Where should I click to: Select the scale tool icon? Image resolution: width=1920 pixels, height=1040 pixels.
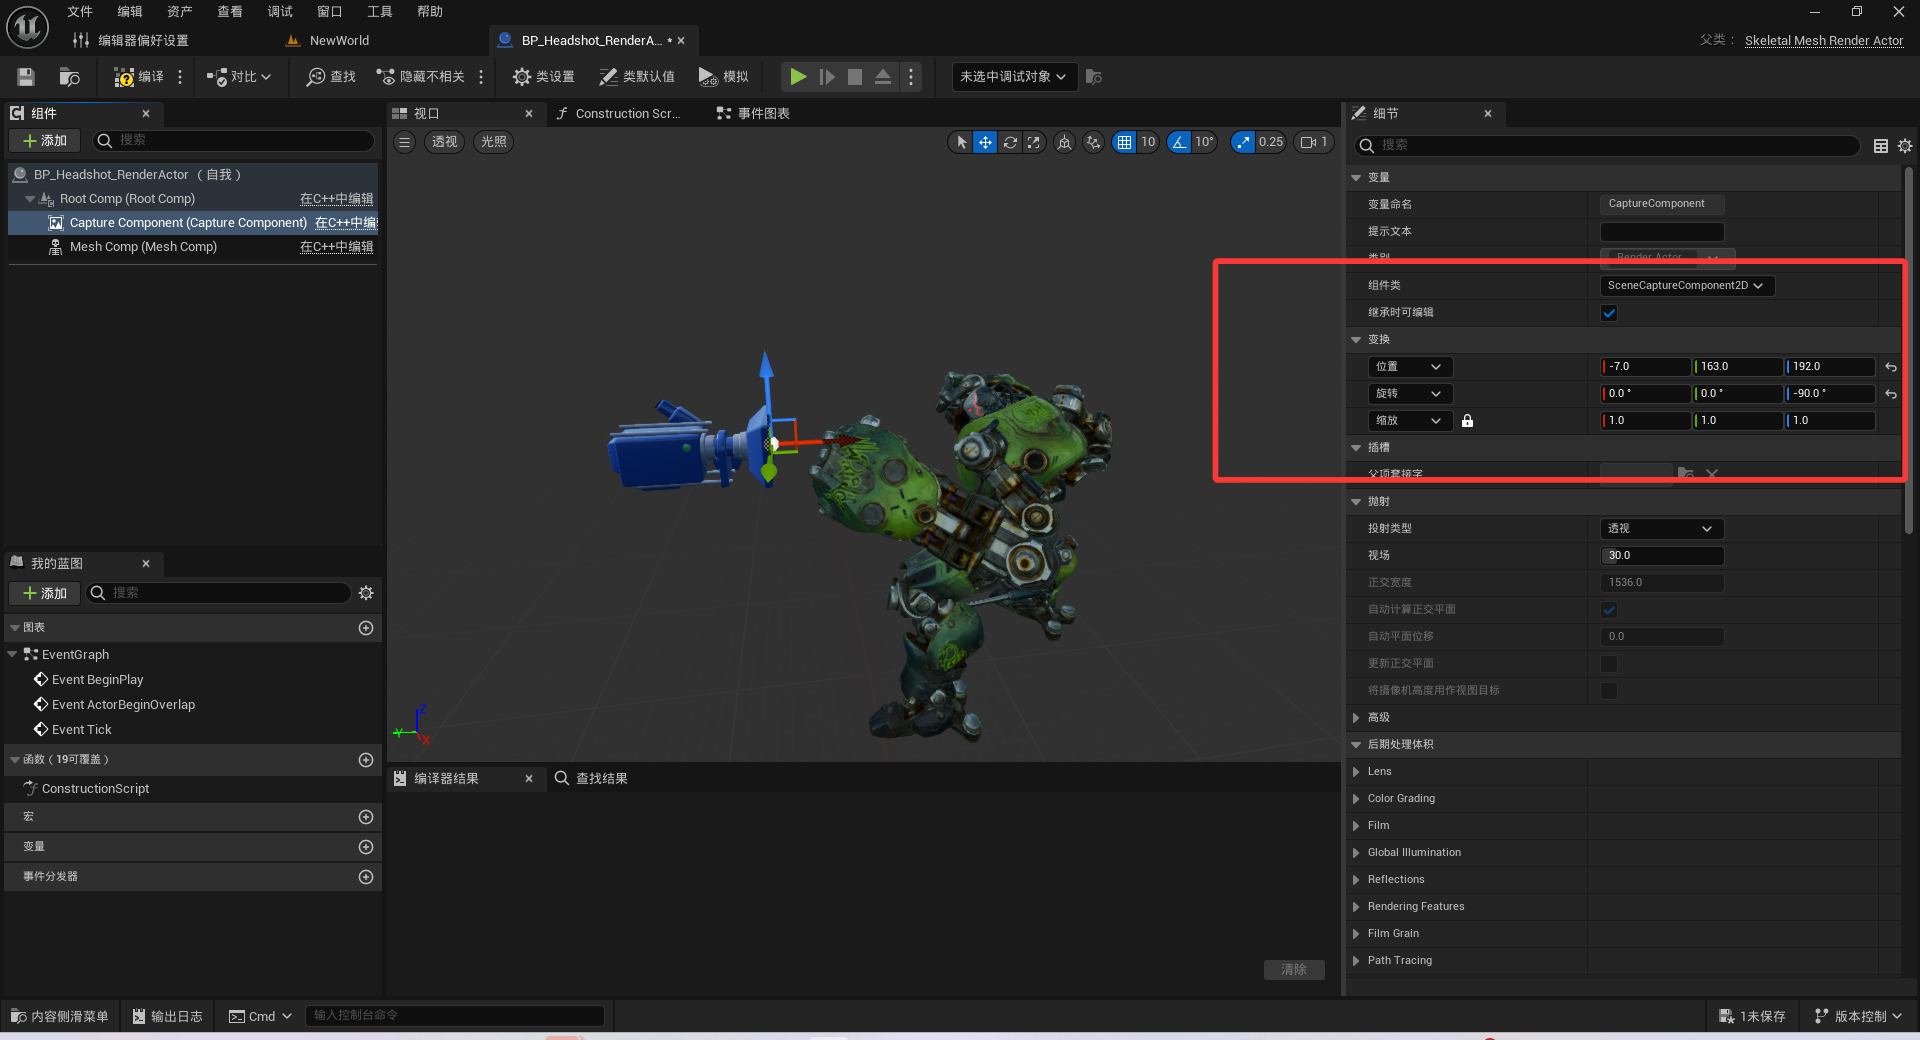1034,142
